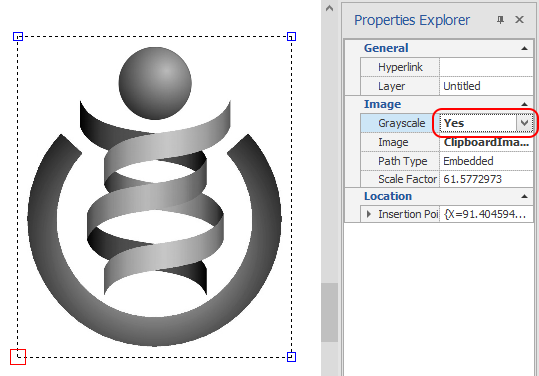Viewport: 539px width, 376px height.
Task: Click Scale Factor value 61.5772973
Action: point(472,179)
